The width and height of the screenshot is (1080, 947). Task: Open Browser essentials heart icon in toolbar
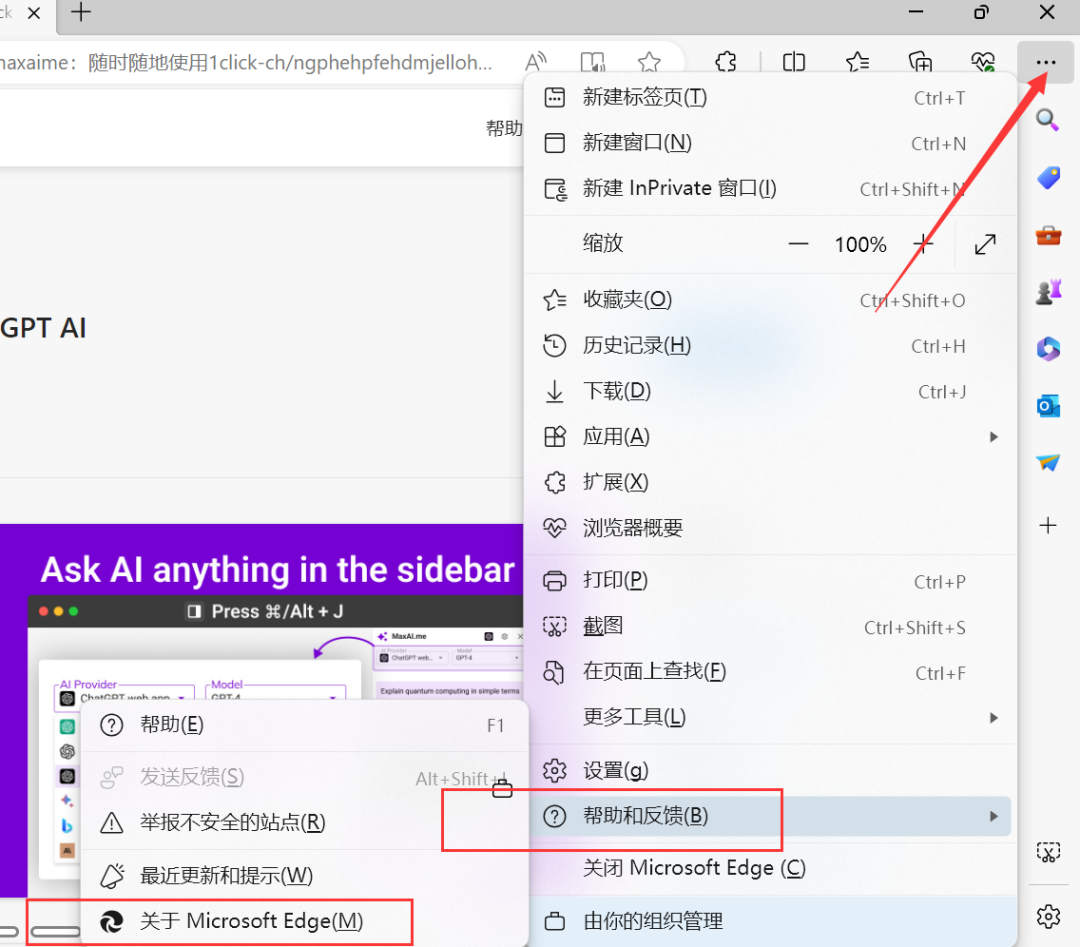983,63
